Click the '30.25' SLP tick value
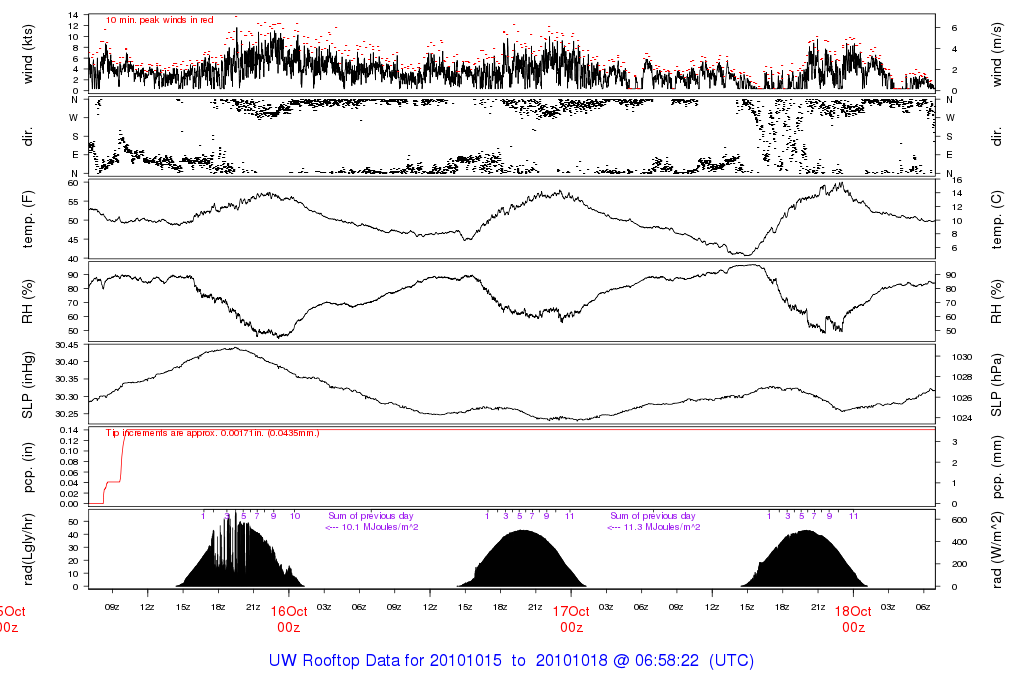This screenshot has width=1024, height=700. click(68, 414)
